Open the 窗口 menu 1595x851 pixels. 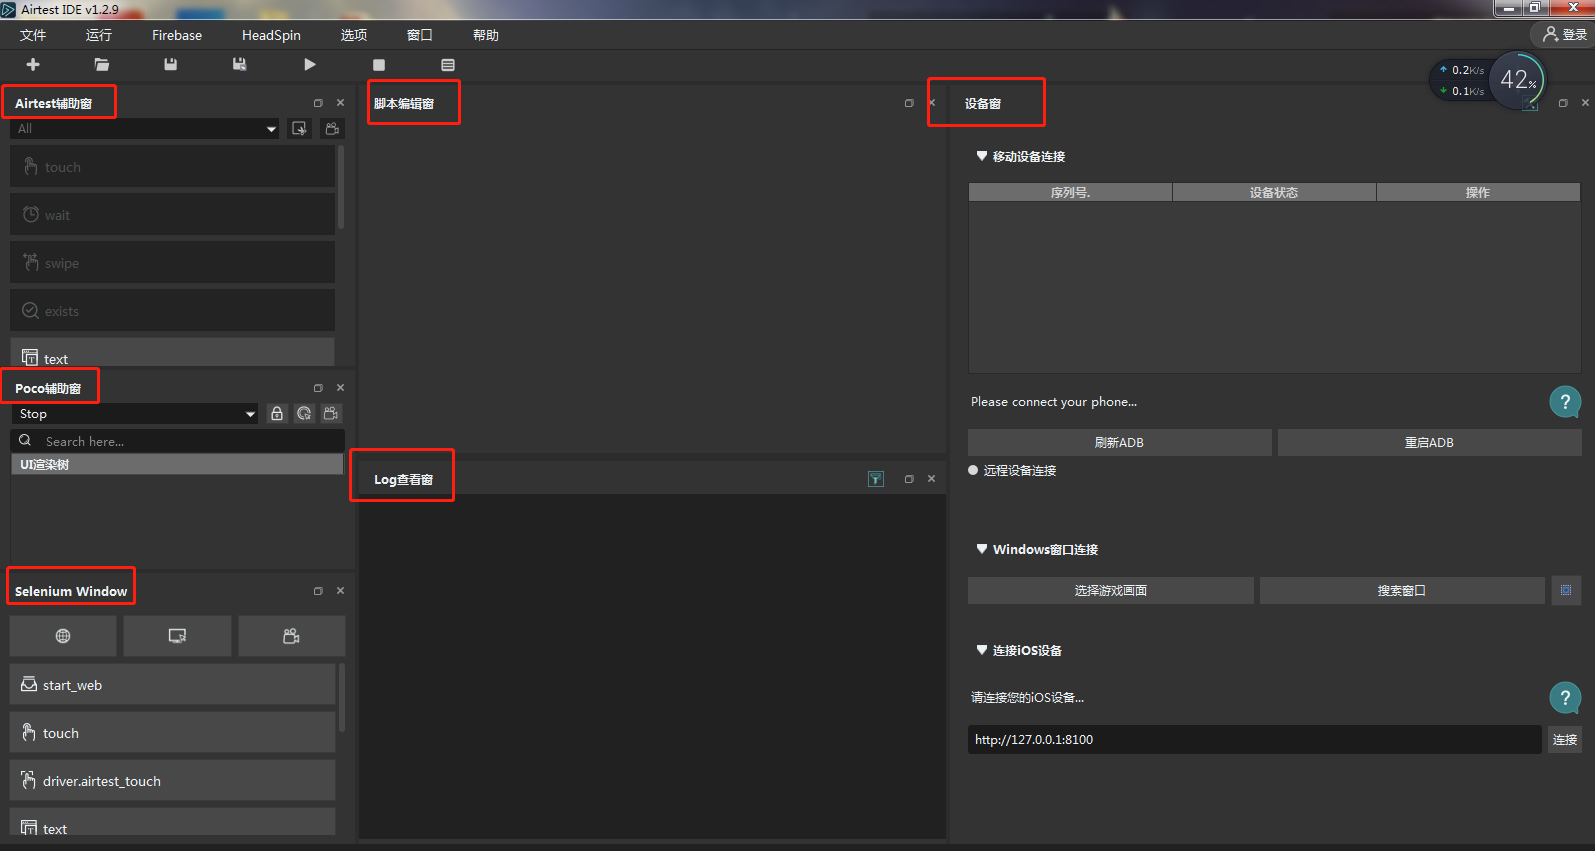420,35
